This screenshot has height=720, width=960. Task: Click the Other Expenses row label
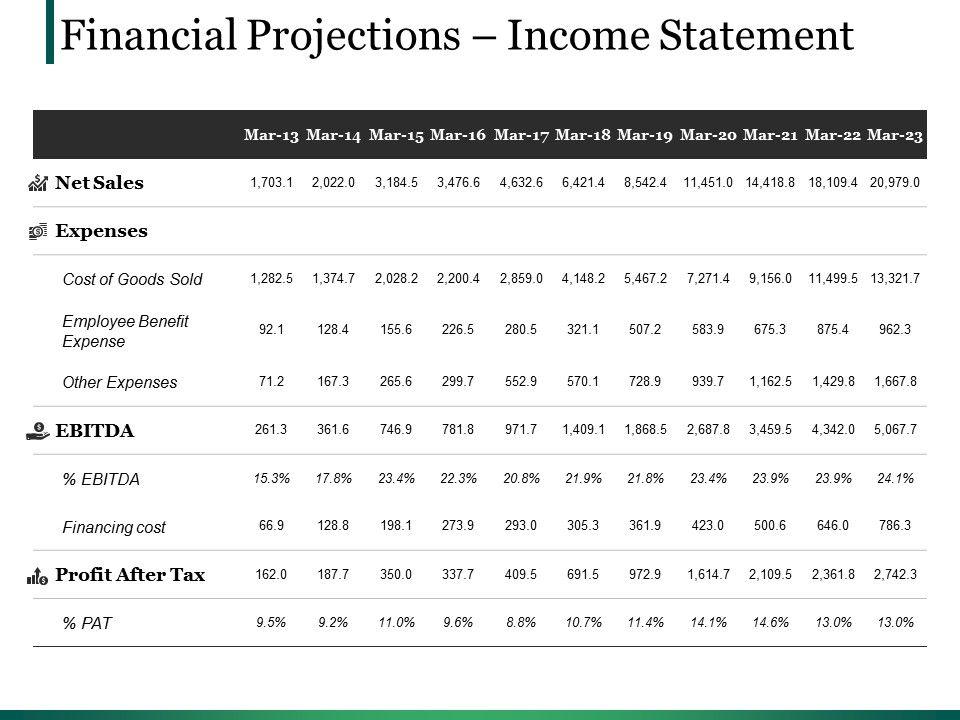[120, 382]
